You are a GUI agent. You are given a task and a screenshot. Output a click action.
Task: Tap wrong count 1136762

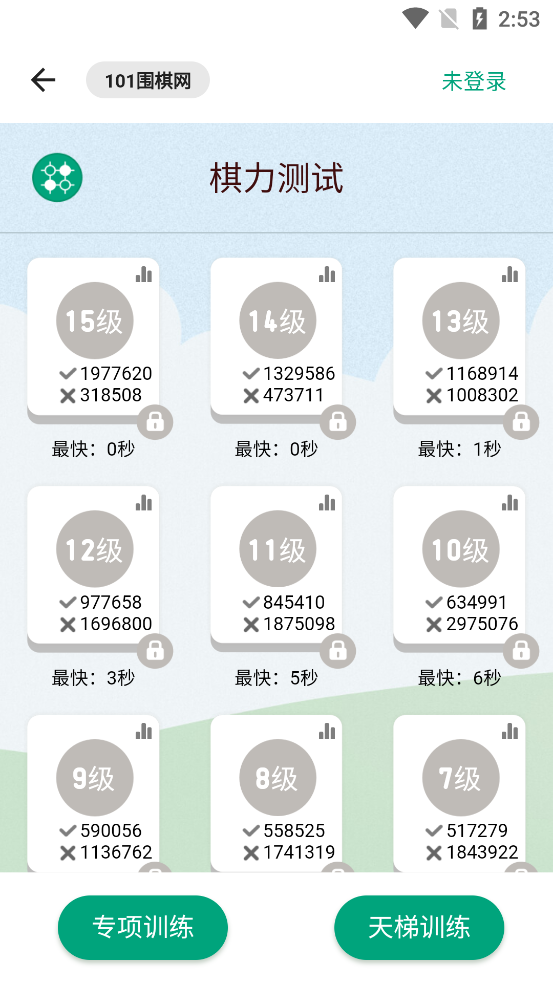116,852
